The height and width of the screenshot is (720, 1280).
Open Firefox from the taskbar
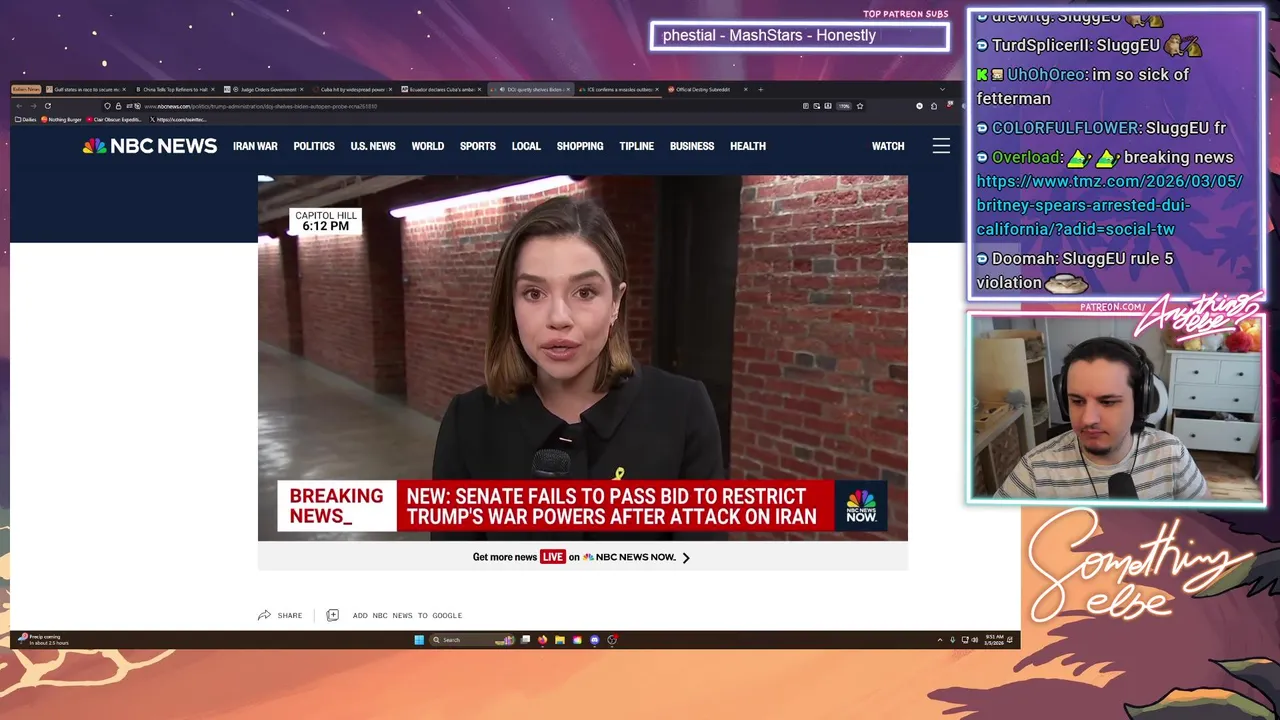pos(542,640)
